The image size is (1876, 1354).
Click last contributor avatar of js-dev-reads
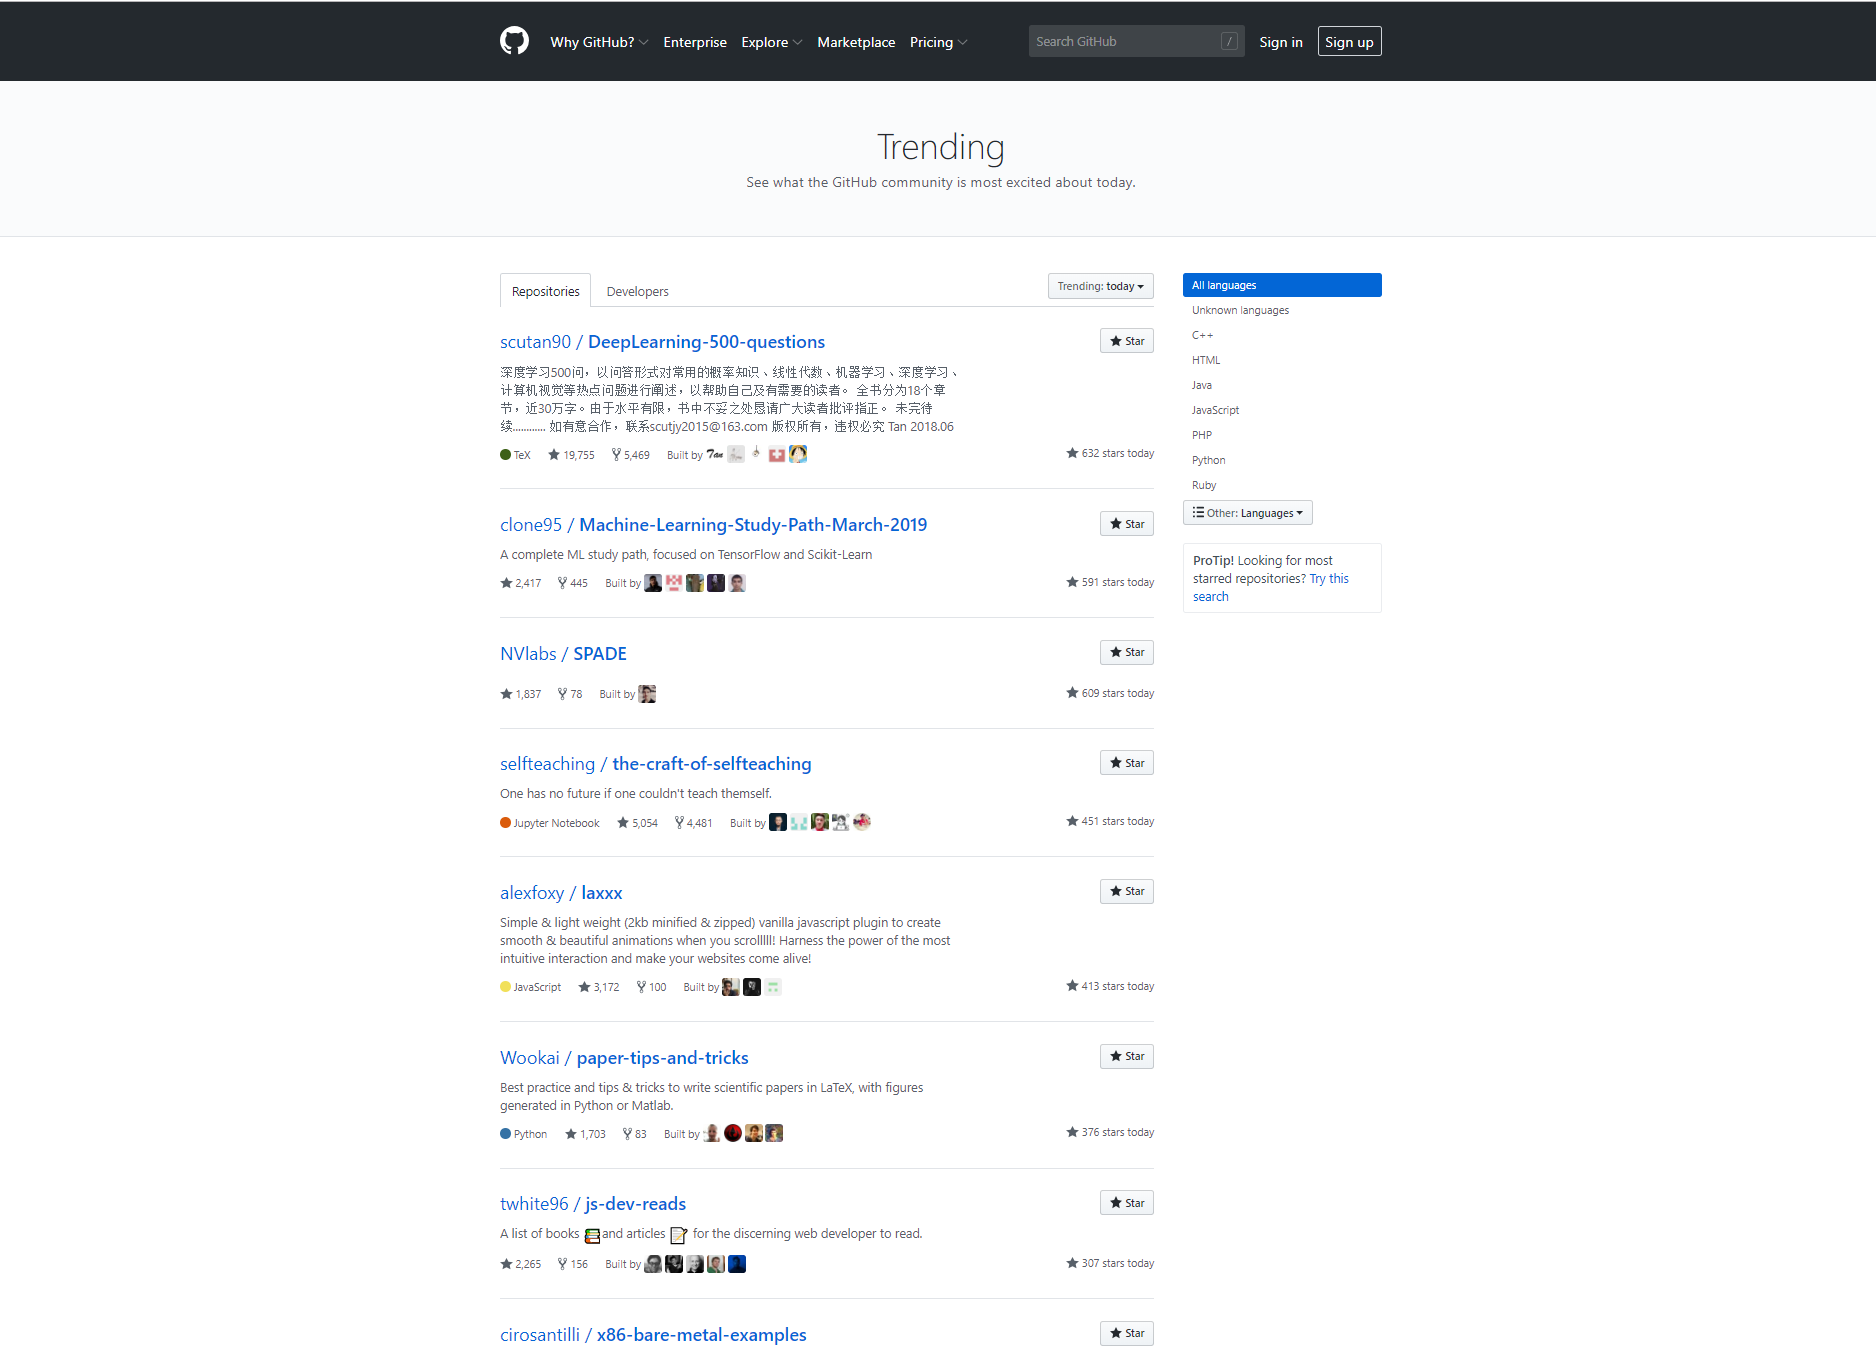point(737,1264)
